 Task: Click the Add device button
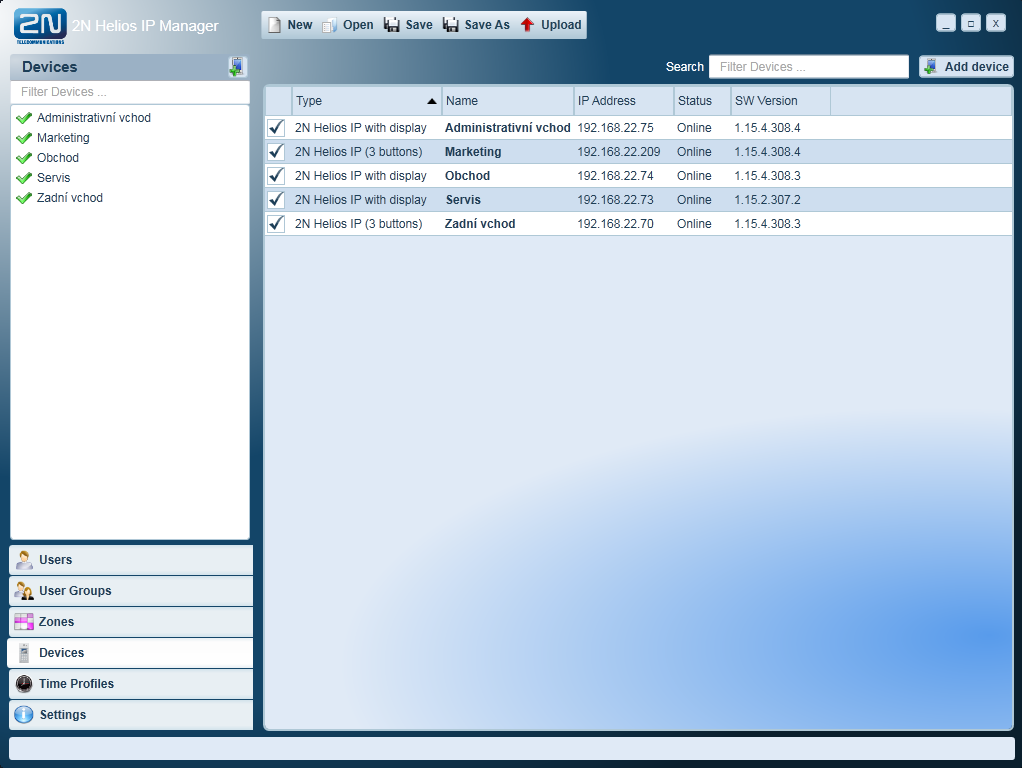(x=967, y=66)
